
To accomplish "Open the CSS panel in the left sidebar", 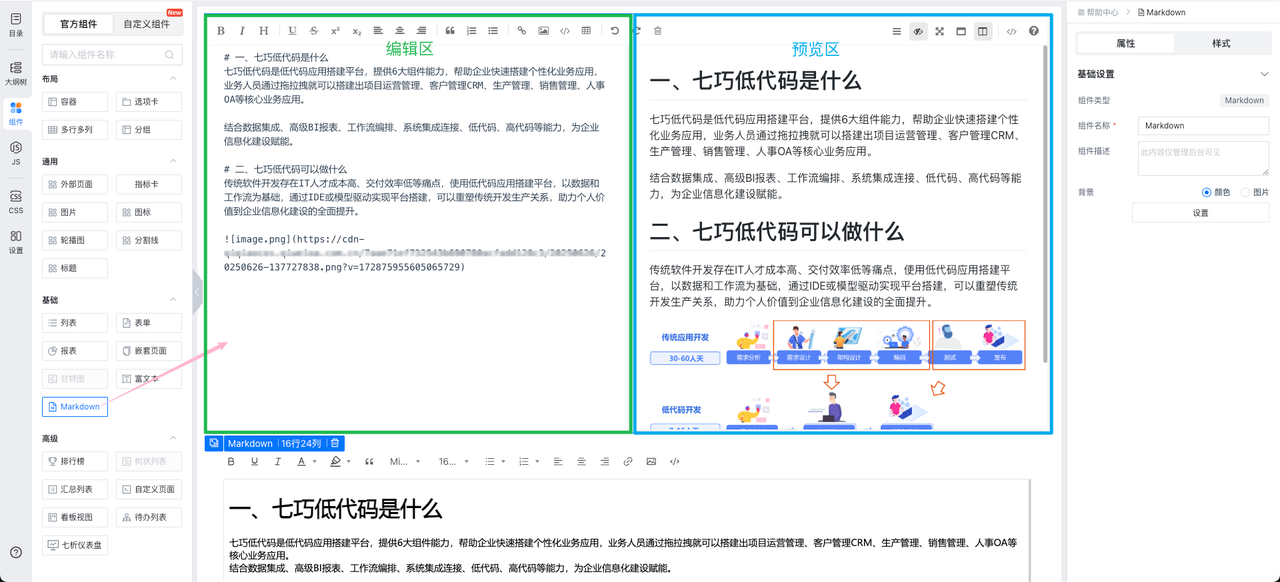I will point(15,201).
